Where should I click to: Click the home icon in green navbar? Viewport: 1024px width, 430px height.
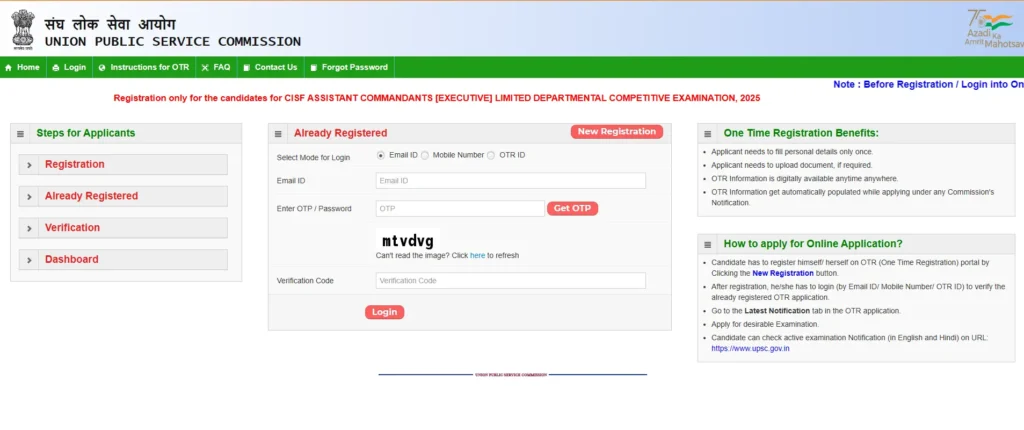[8, 67]
